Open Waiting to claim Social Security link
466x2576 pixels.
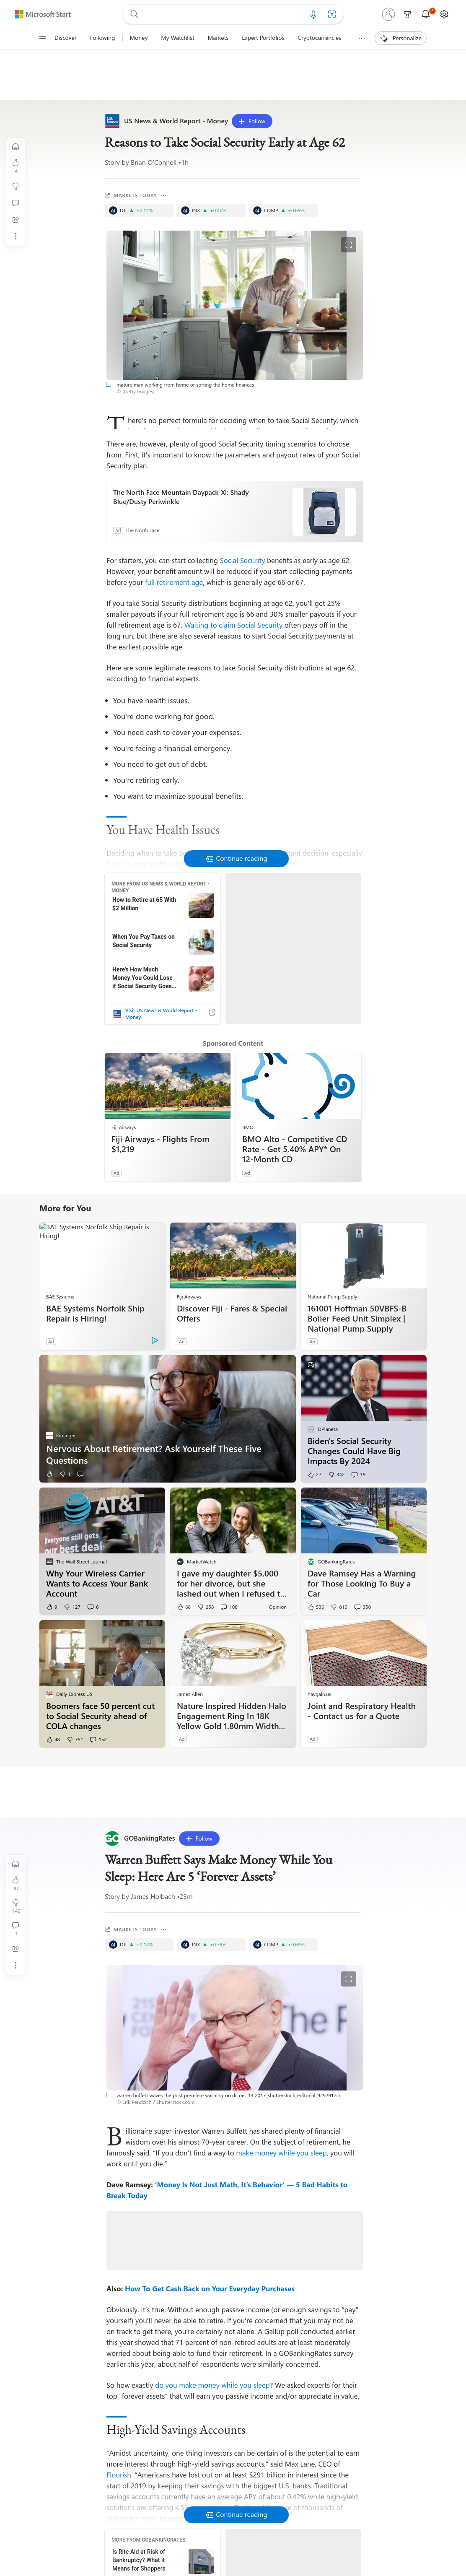click(x=233, y=626)
